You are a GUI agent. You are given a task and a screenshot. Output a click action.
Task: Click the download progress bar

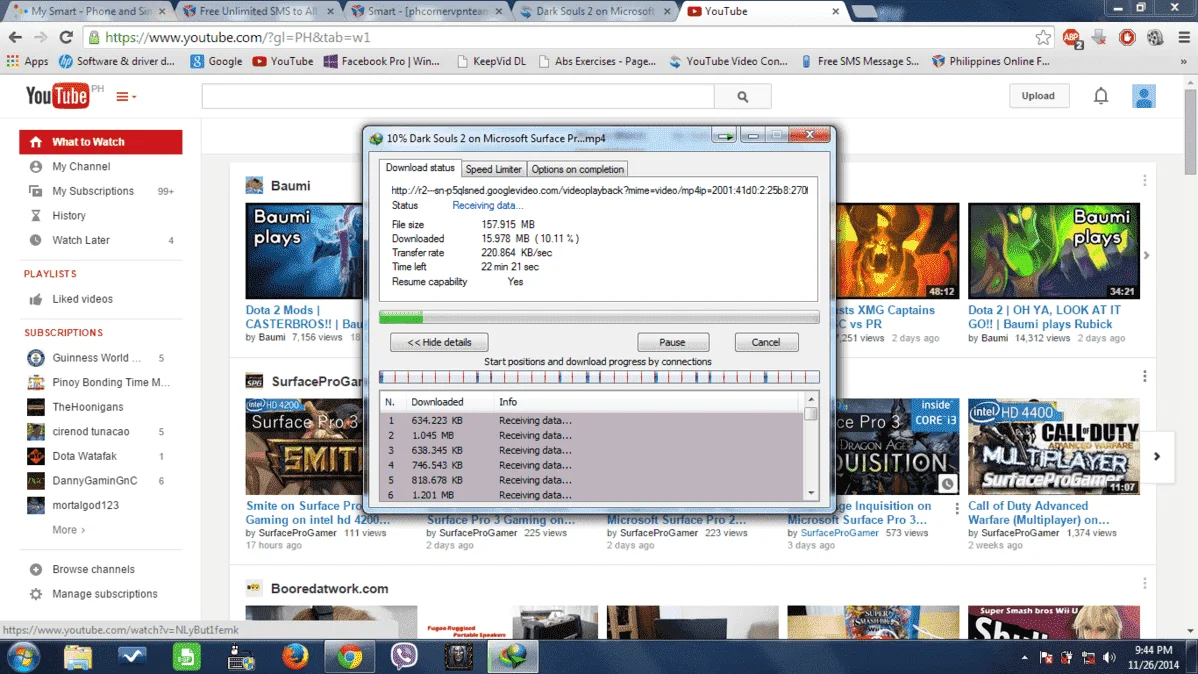[599, 317]
